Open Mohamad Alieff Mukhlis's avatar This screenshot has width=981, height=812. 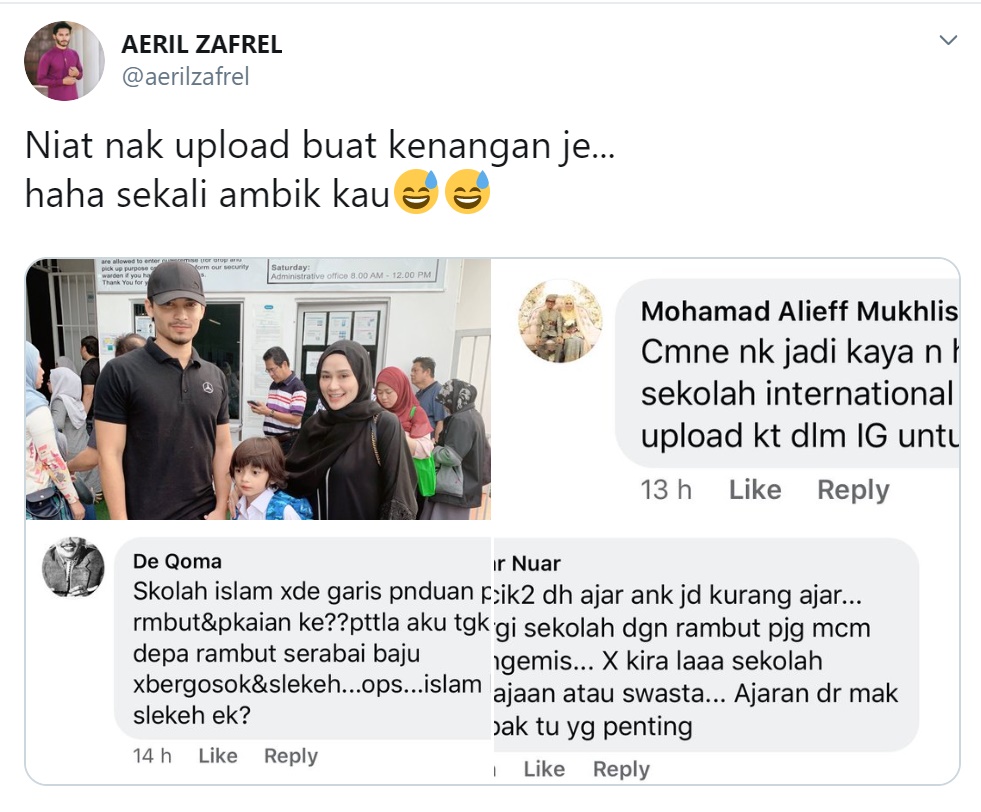pyautogui.click(x=560, y=321)
